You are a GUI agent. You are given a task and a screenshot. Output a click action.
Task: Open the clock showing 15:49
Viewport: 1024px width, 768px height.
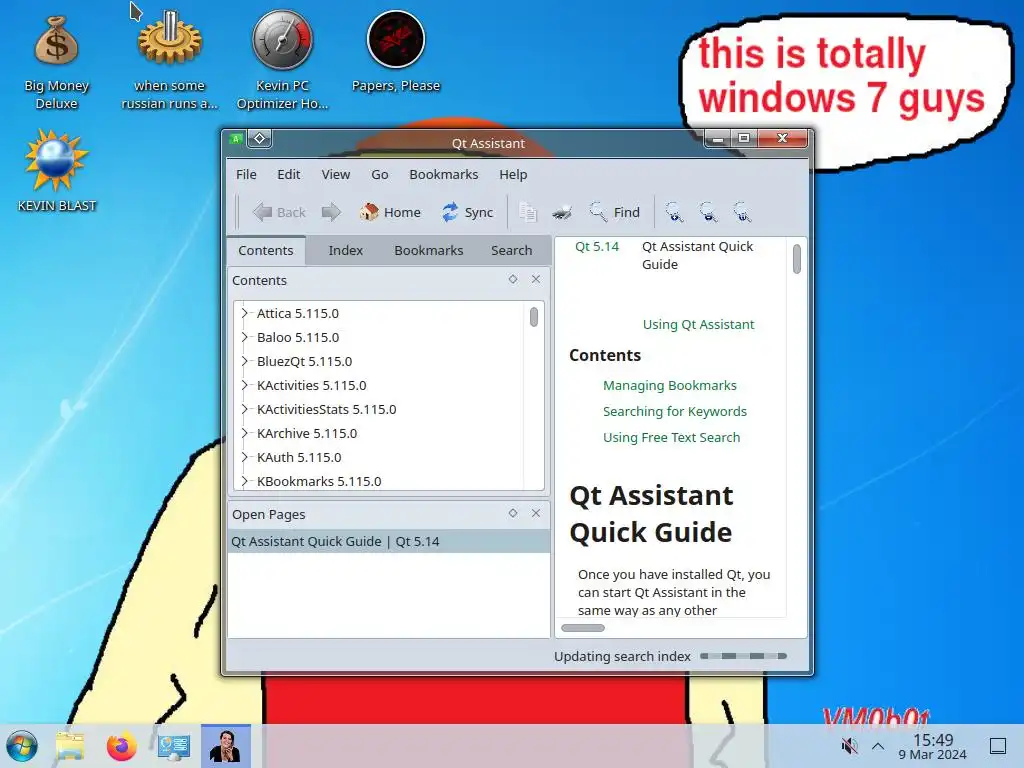tap(933, 746)
